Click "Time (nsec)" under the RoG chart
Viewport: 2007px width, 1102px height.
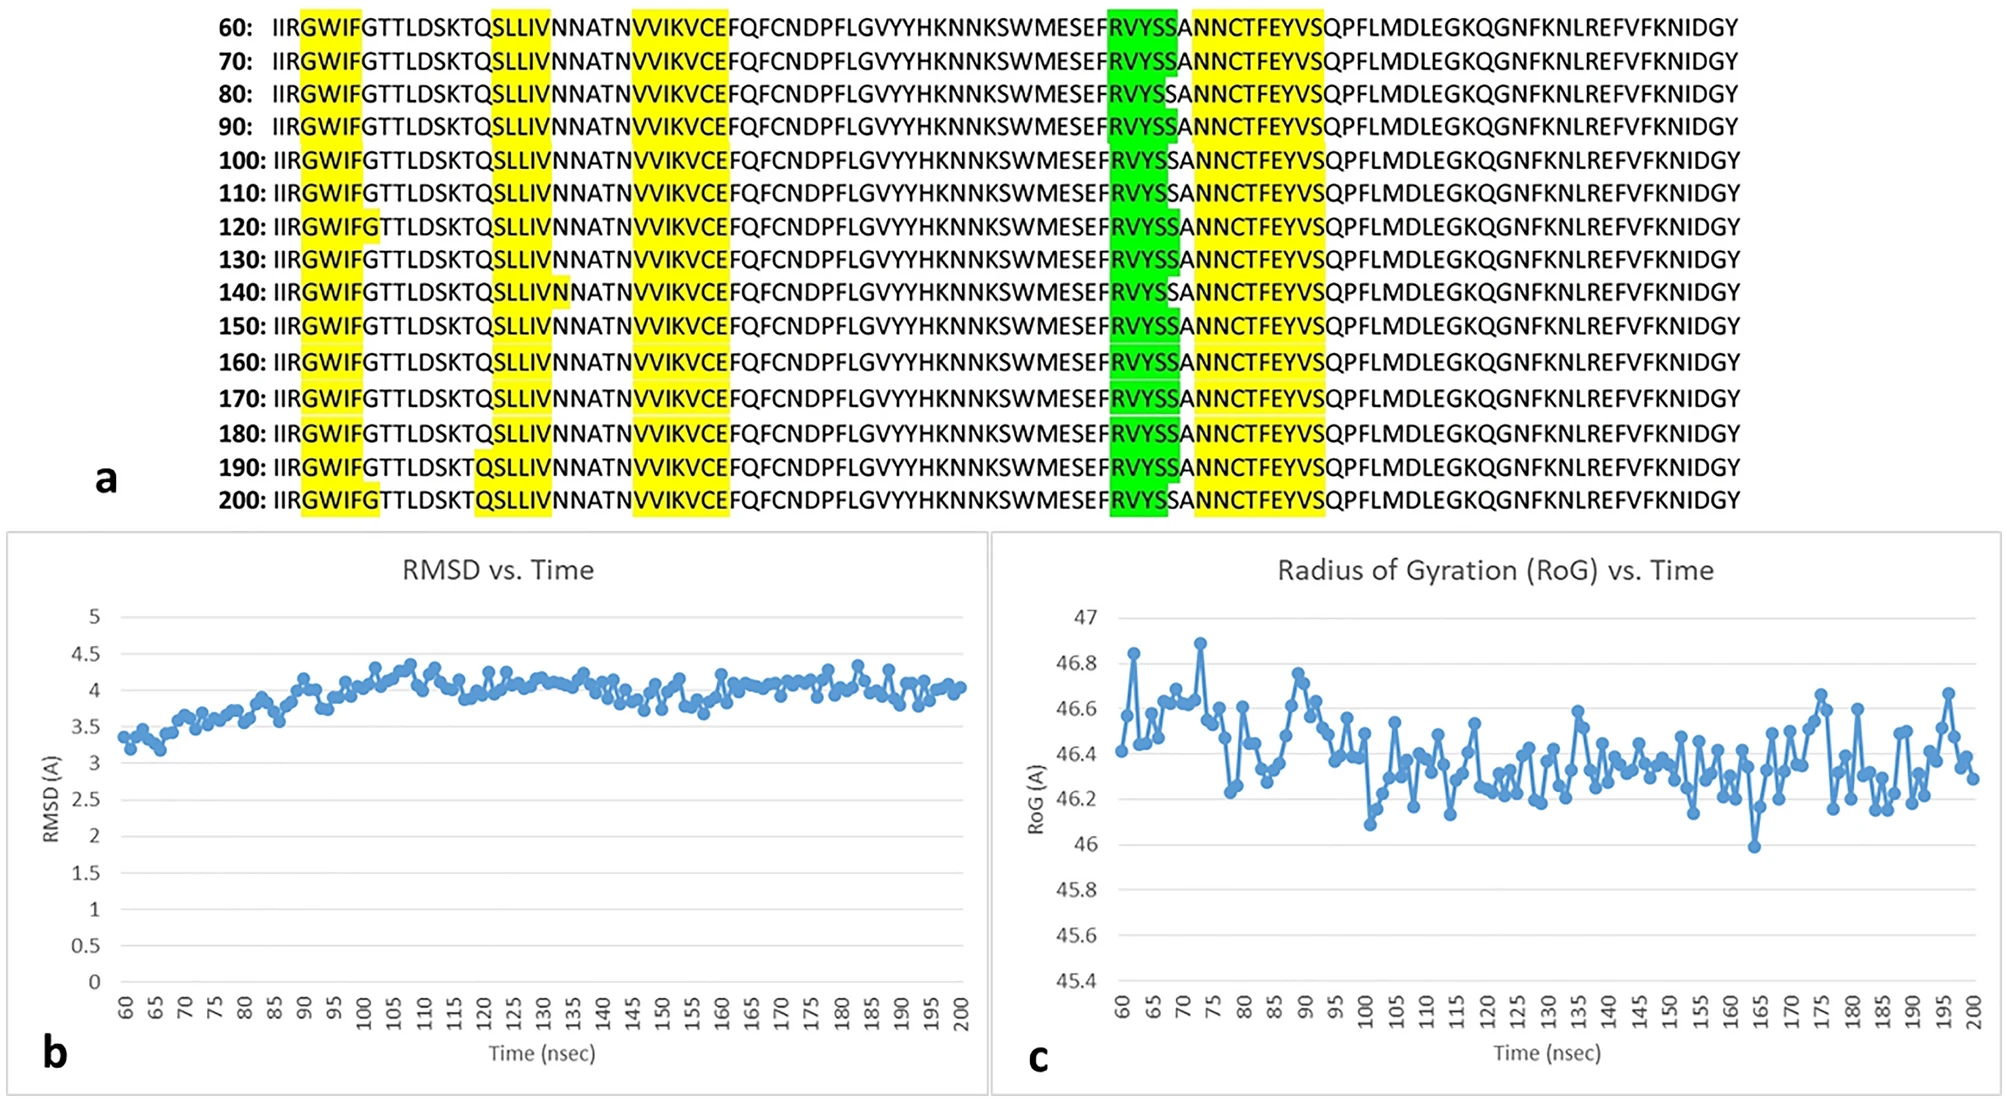[1547, 1053]
